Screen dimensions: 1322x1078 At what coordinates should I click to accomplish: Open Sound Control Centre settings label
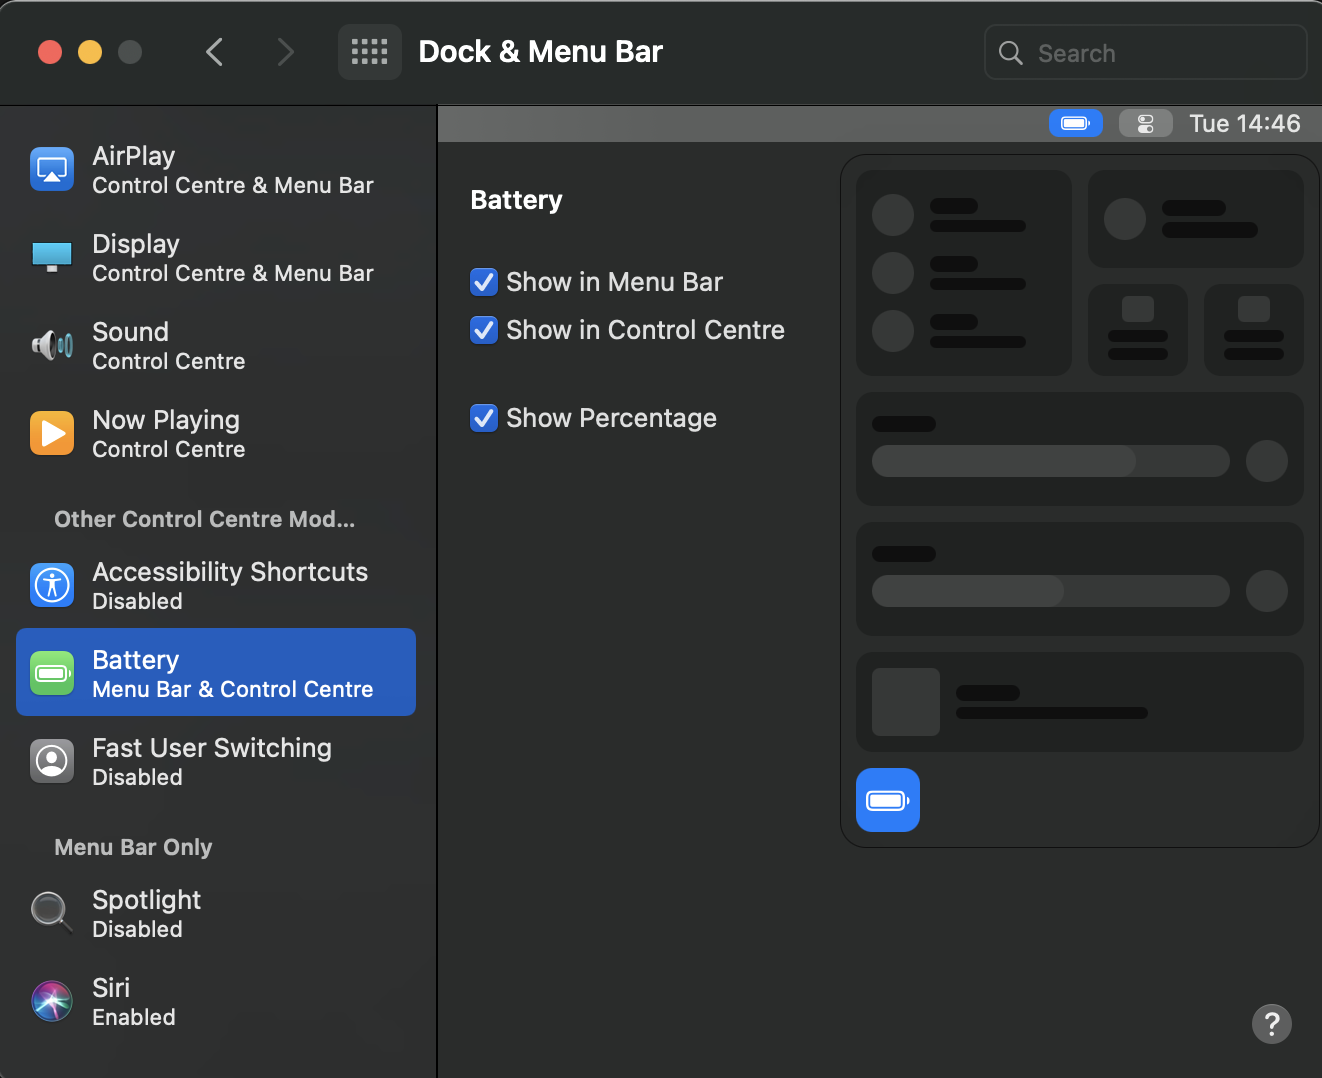(x=169, y=346)
